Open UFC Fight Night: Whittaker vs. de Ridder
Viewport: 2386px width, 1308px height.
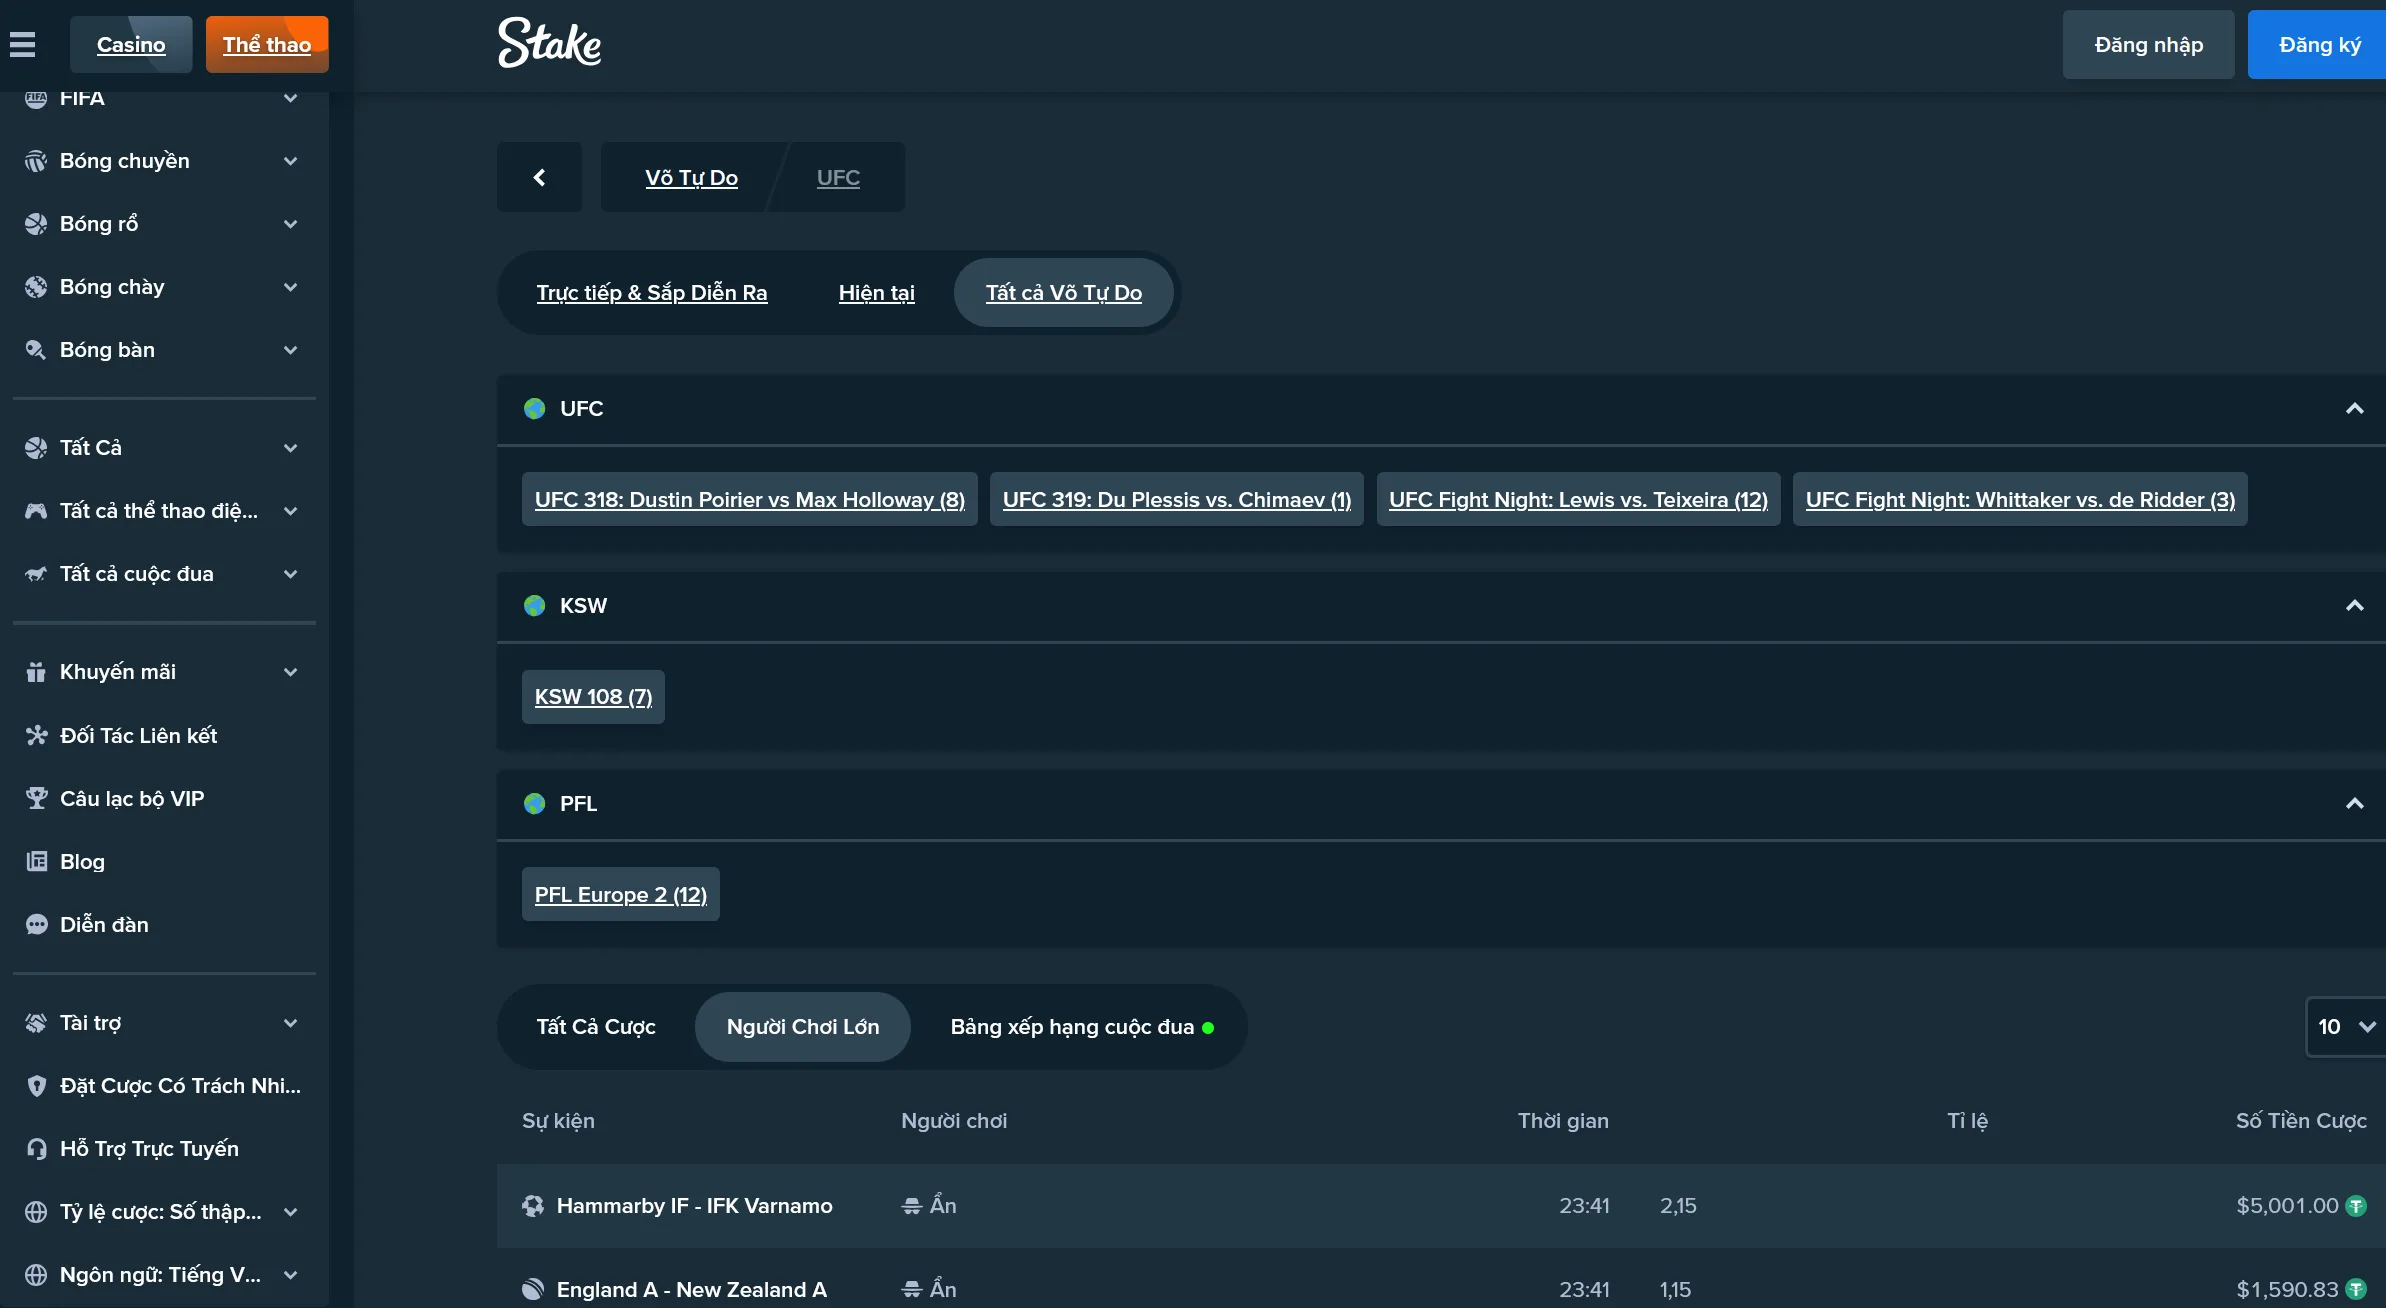coord(2020,499)
